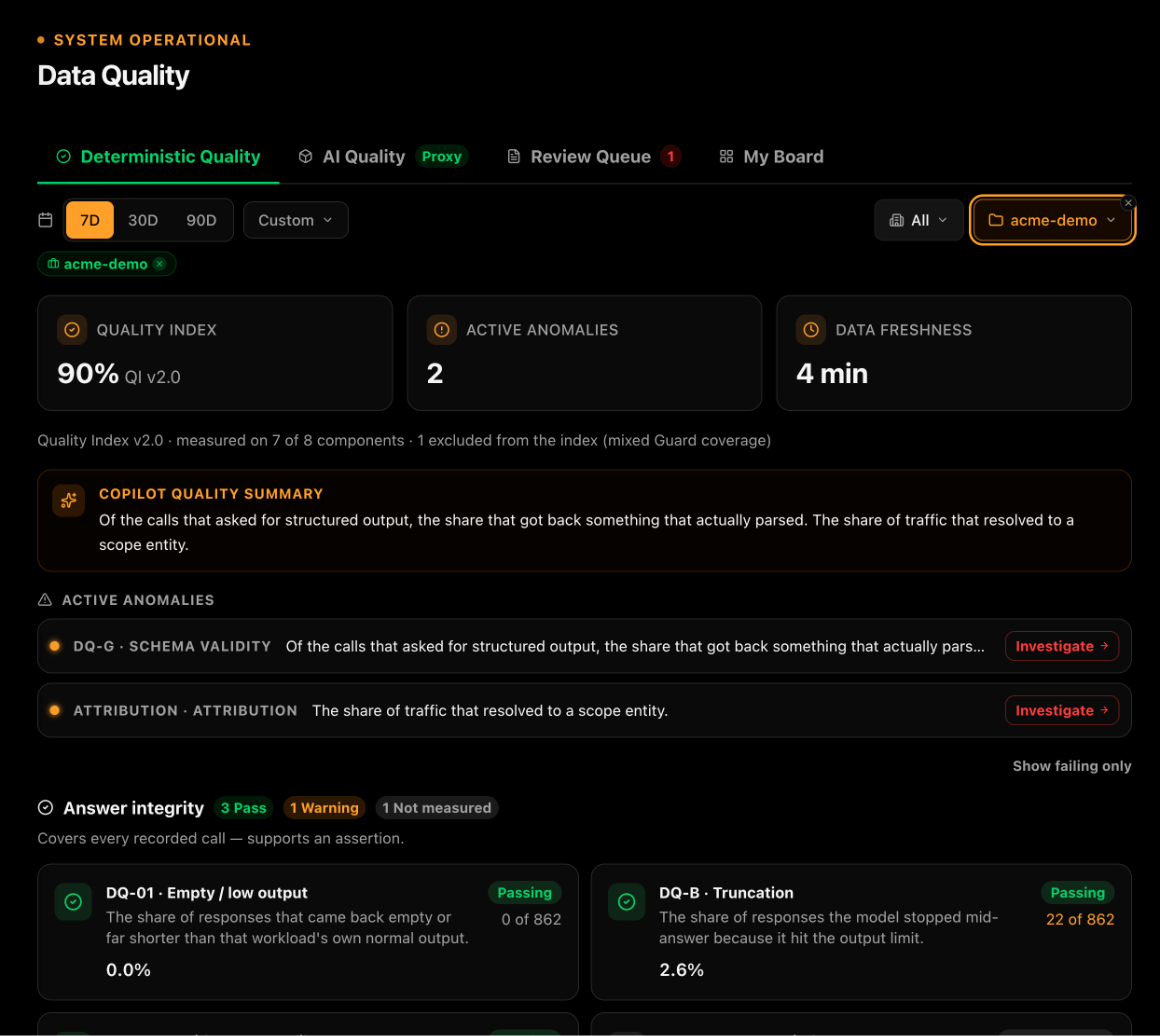Image resolution: width=1160 pixels, height=1036 pixels.
Task: Select the 30D time range
Action: tap(143, 221)
